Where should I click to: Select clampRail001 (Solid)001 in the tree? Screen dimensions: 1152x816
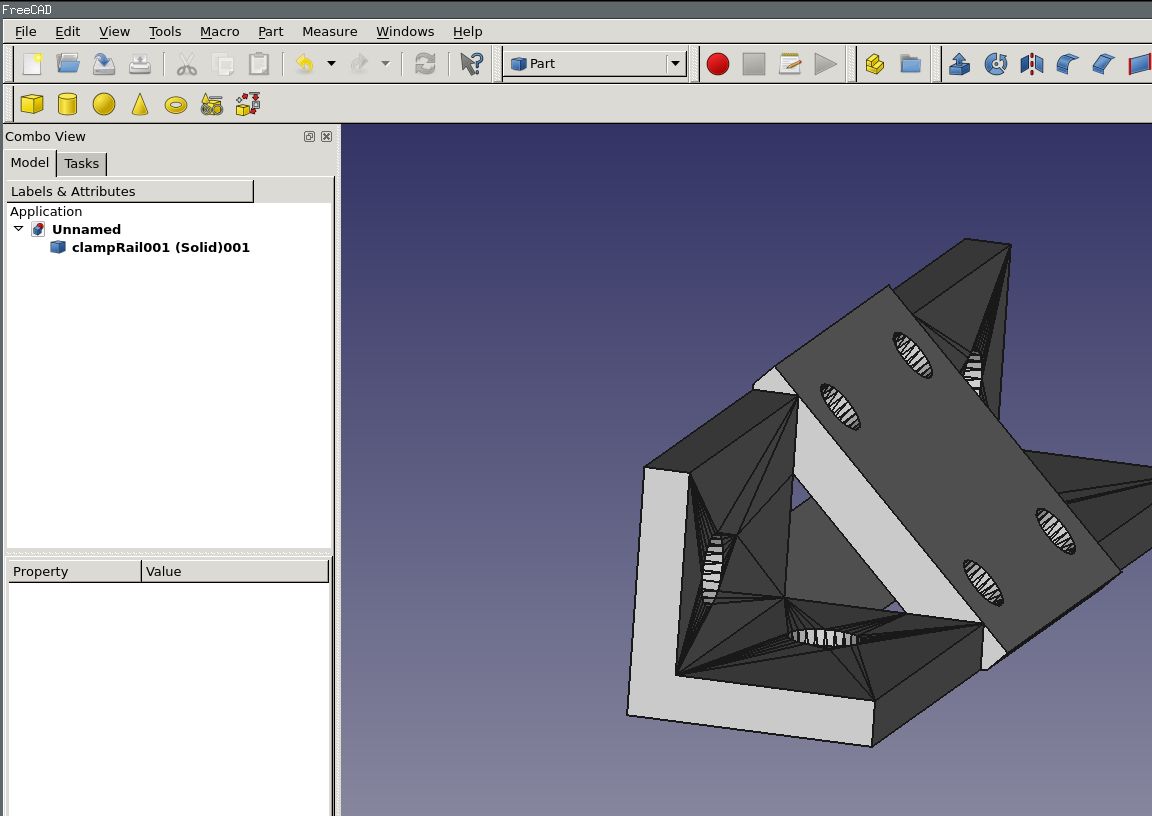pos(160,247)
